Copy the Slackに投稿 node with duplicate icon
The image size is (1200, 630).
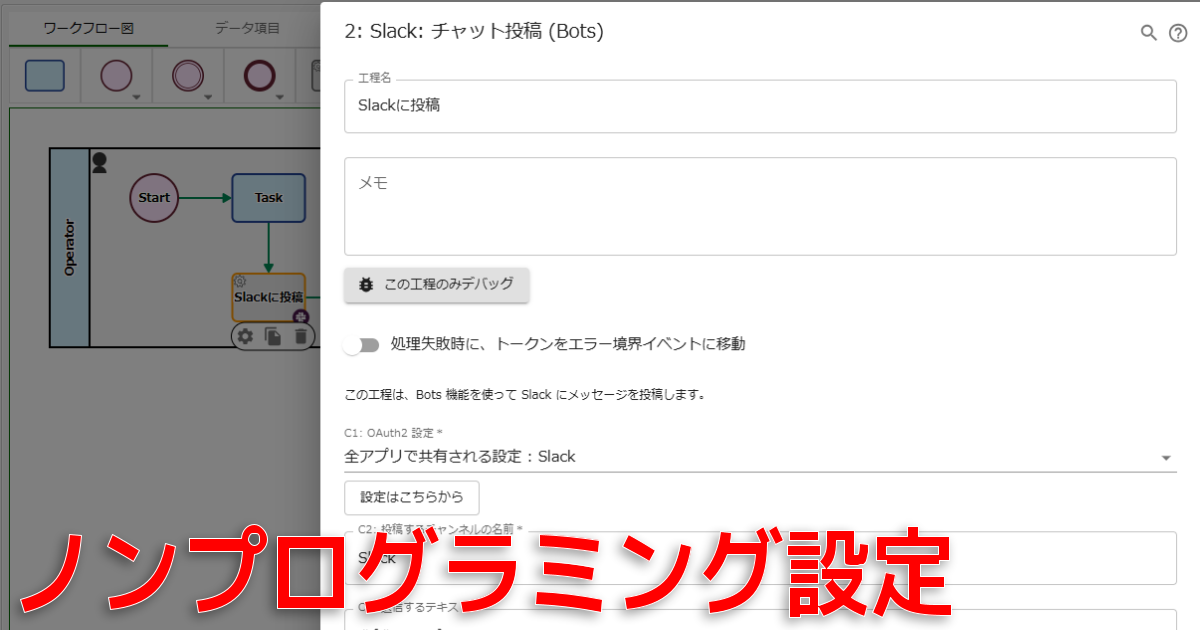click(x=272, y=337)
